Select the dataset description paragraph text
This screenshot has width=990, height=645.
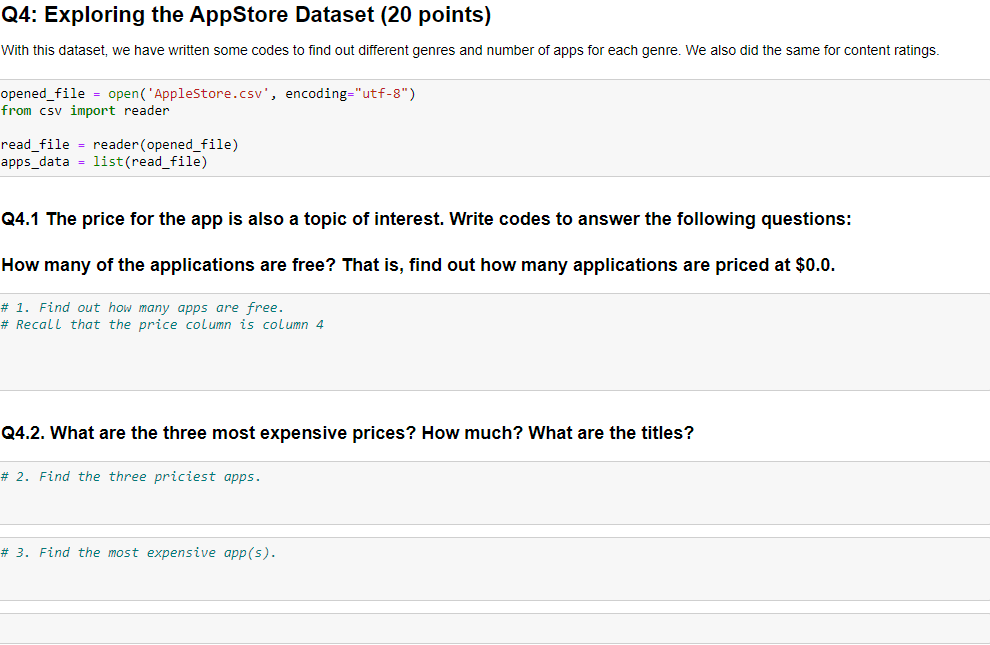pyautogui.click(x=470, y=50)
